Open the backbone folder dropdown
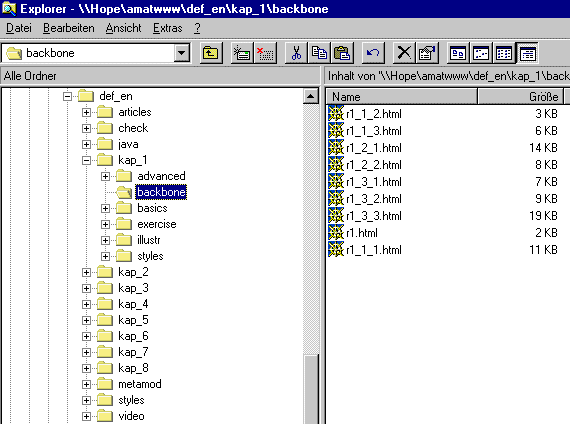570x424 pixels. (x=182, y=53)
